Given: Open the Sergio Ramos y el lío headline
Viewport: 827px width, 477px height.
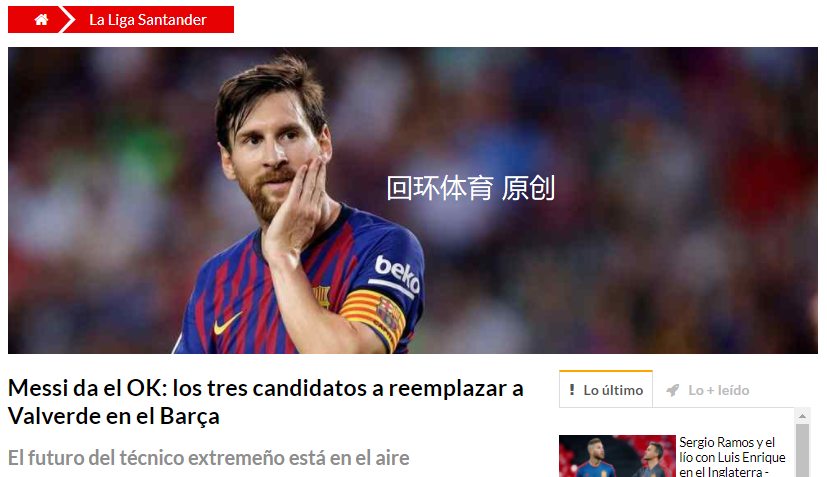Looking at the screenshot, I should click(x=733, y=457).
